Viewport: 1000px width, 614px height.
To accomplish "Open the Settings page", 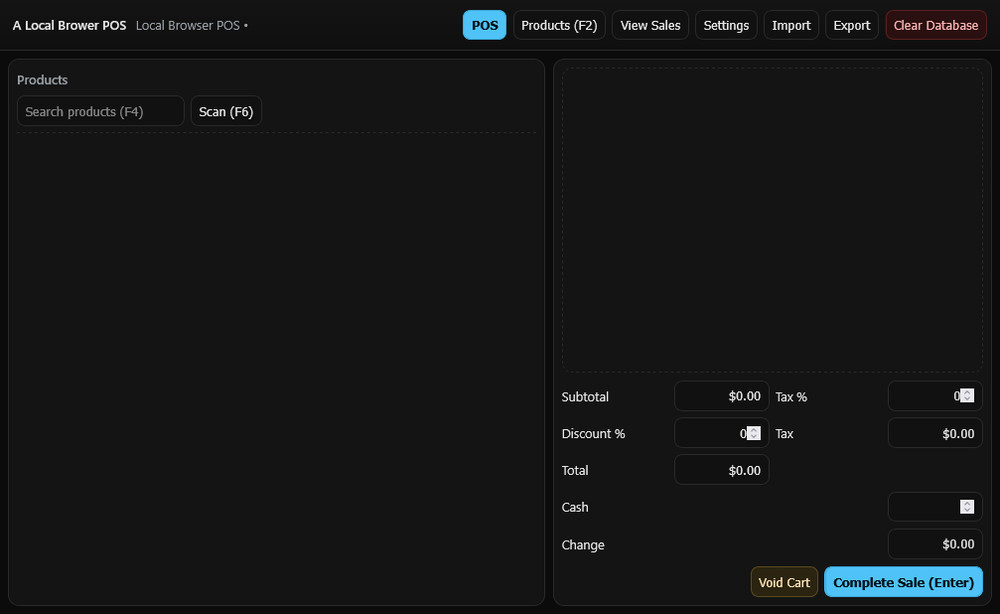I will (x=726, y=24).
